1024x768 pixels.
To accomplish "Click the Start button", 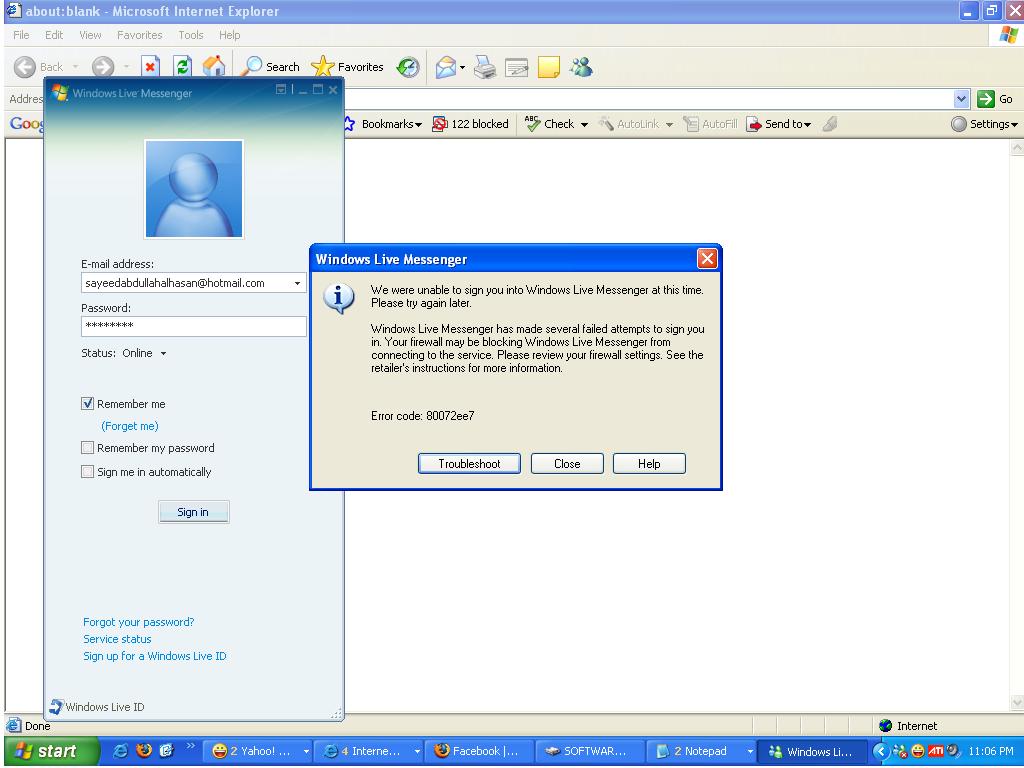I will pos(51,751).
